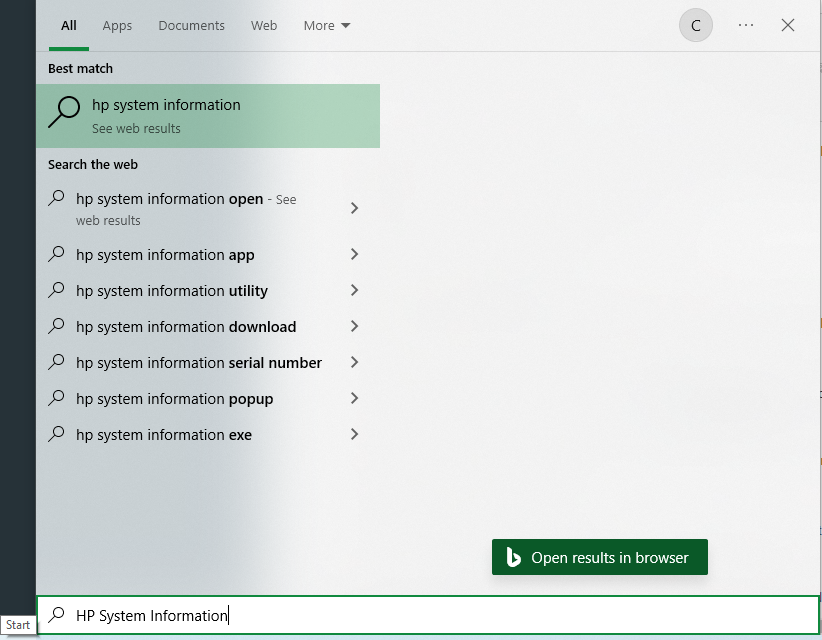Expand chevron for 'serial number' suggestion

click(354, 362)
